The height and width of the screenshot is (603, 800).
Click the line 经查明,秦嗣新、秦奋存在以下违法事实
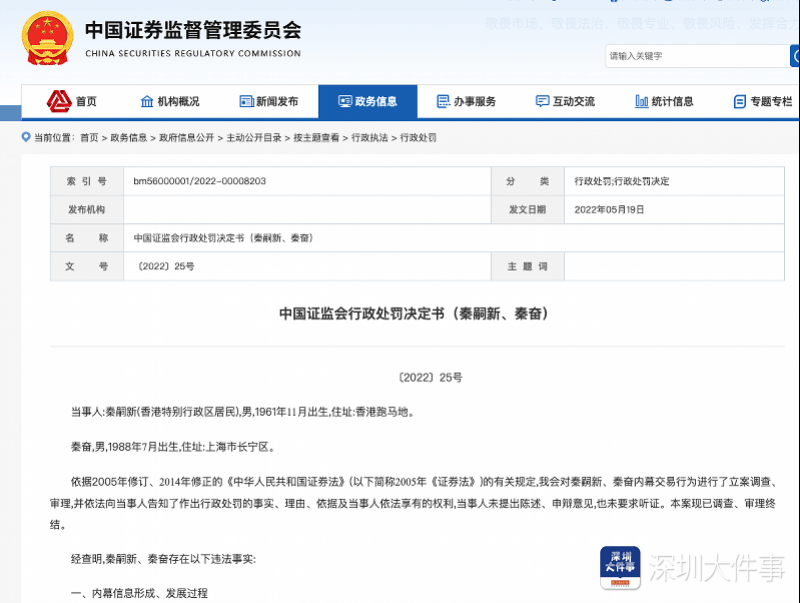[163, 559]
